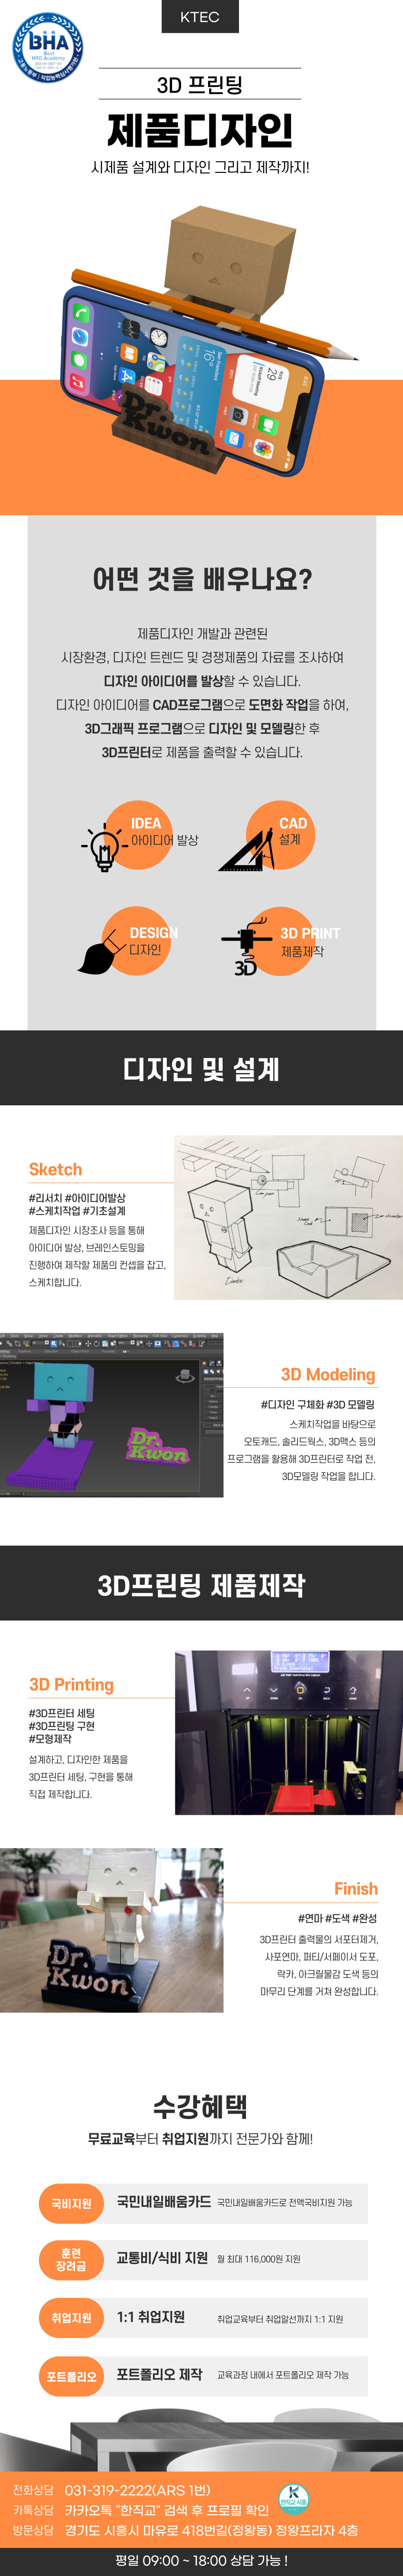Click the '수강혜택' heading
The image size is (403, 2576).
pos(200,2107)
